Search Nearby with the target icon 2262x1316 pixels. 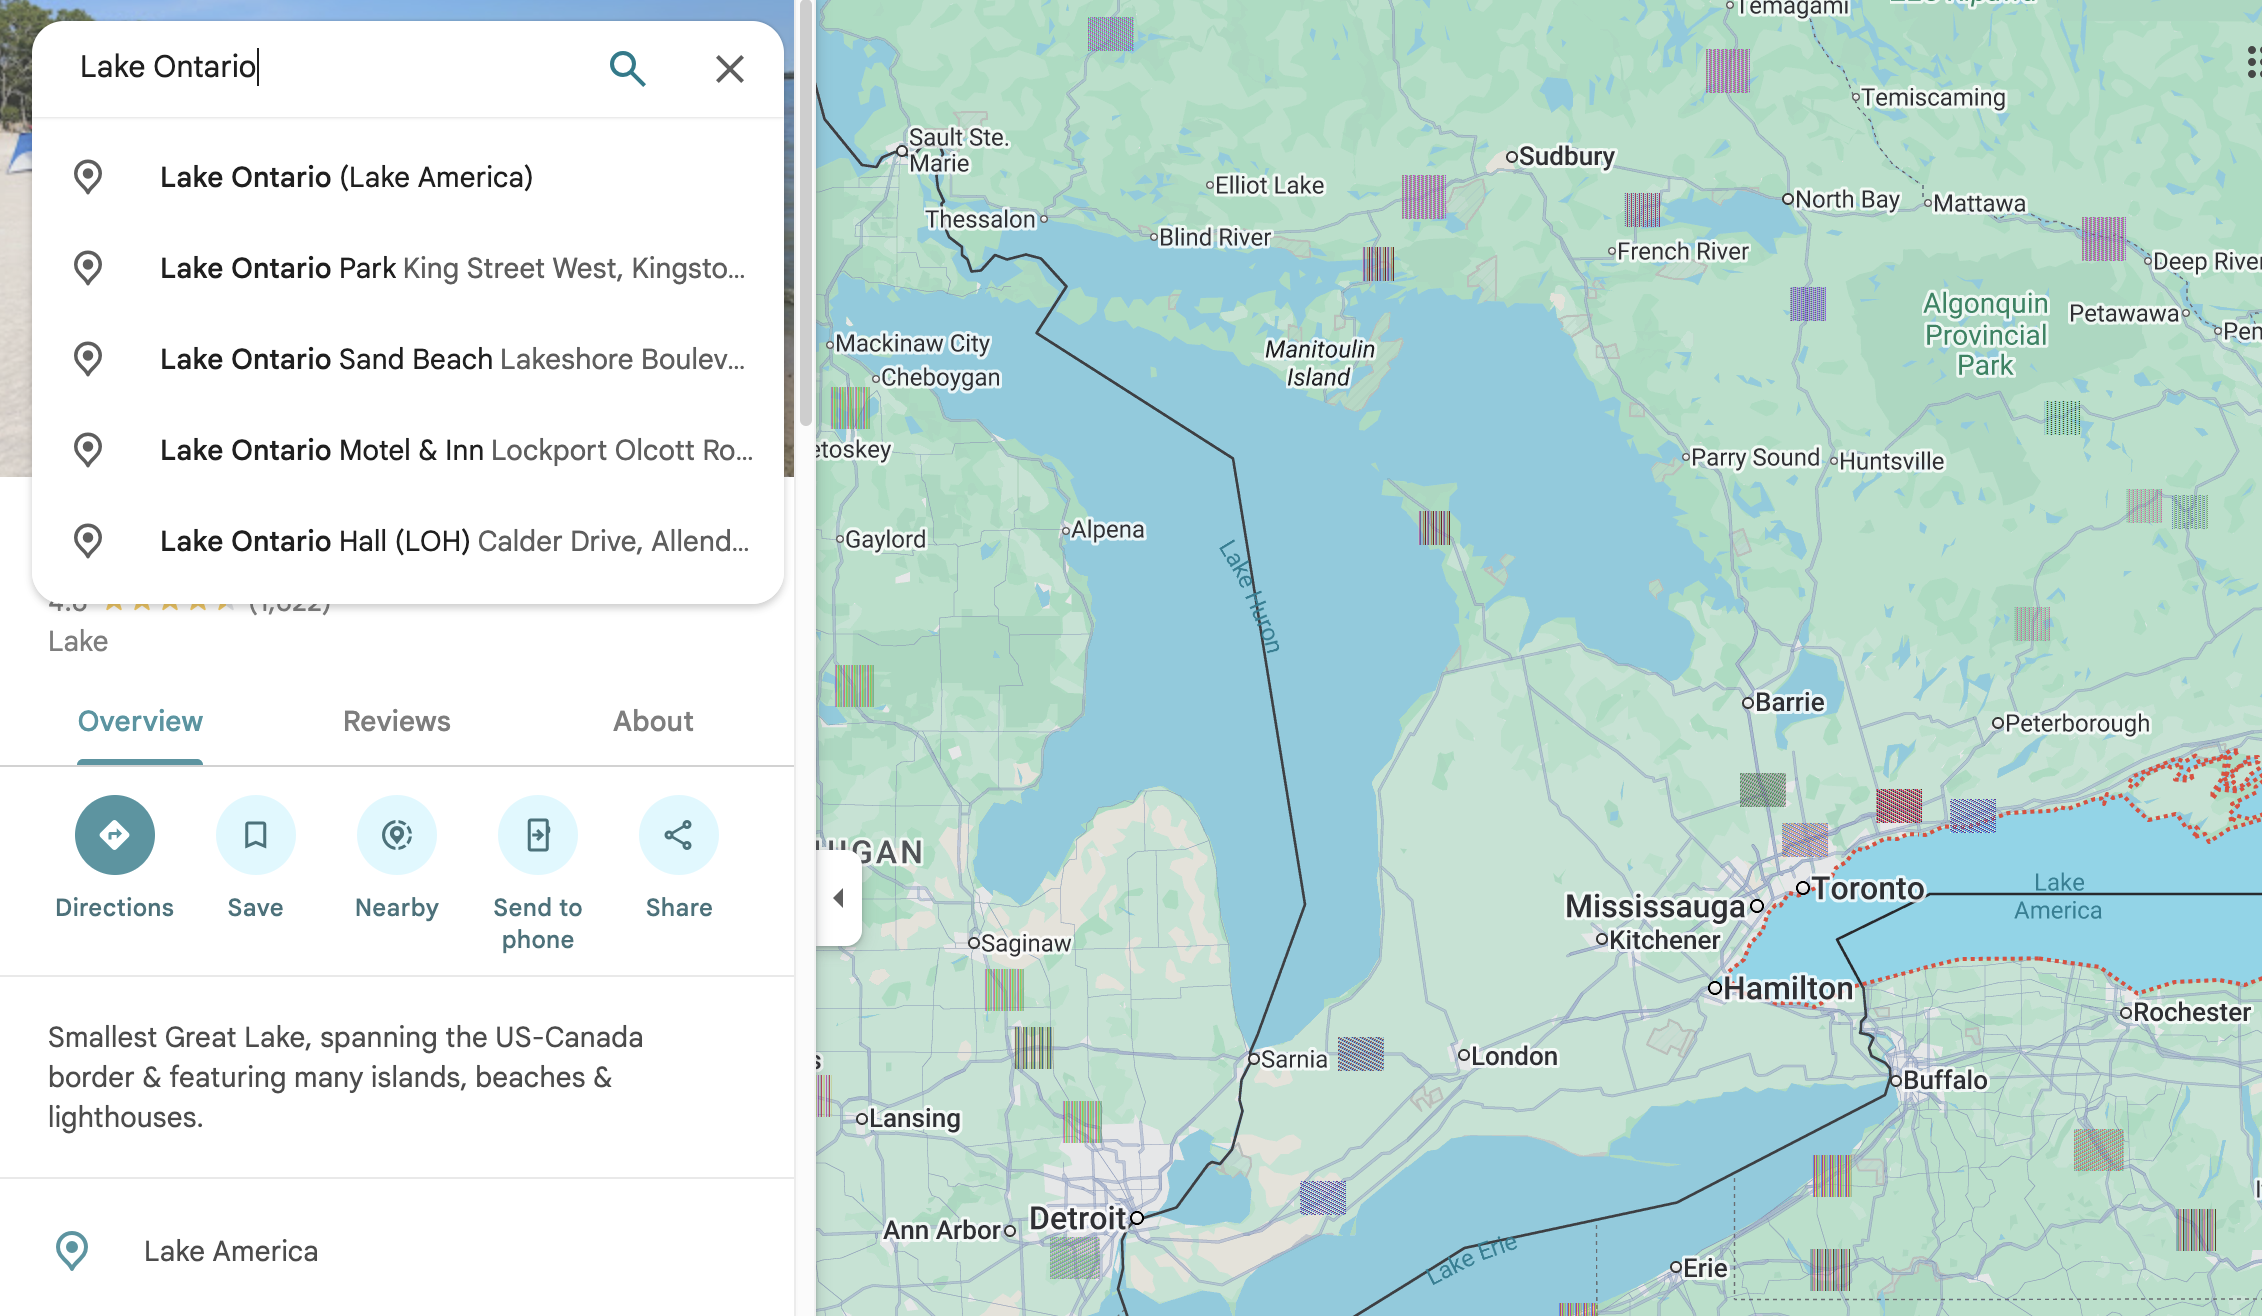click(x=397, y=835)
